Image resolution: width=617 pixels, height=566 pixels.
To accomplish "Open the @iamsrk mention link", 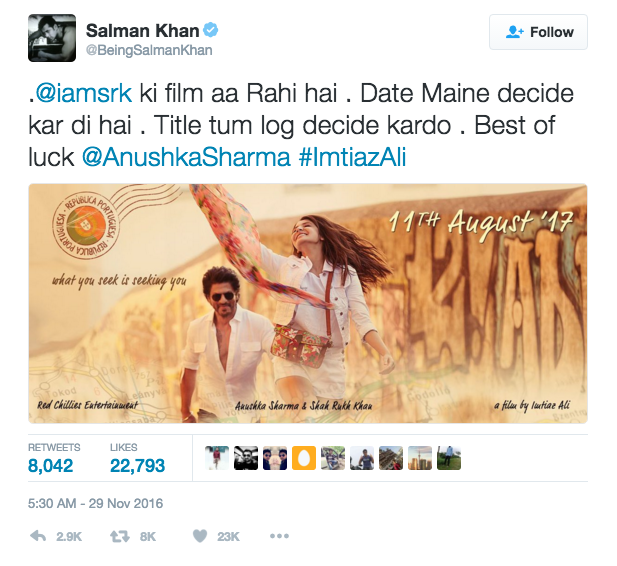I will pos(83,93).
